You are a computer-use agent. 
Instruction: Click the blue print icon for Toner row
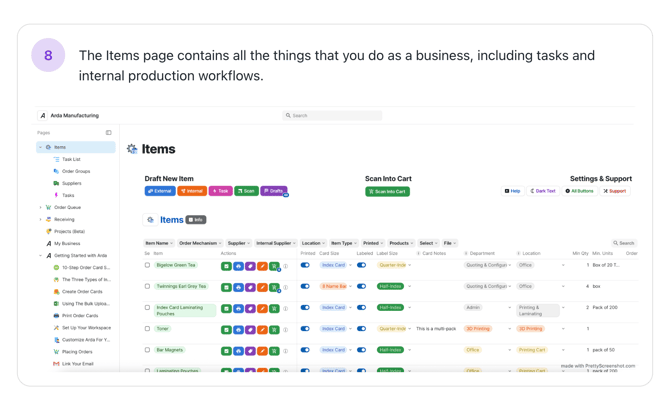pos(239,329)
